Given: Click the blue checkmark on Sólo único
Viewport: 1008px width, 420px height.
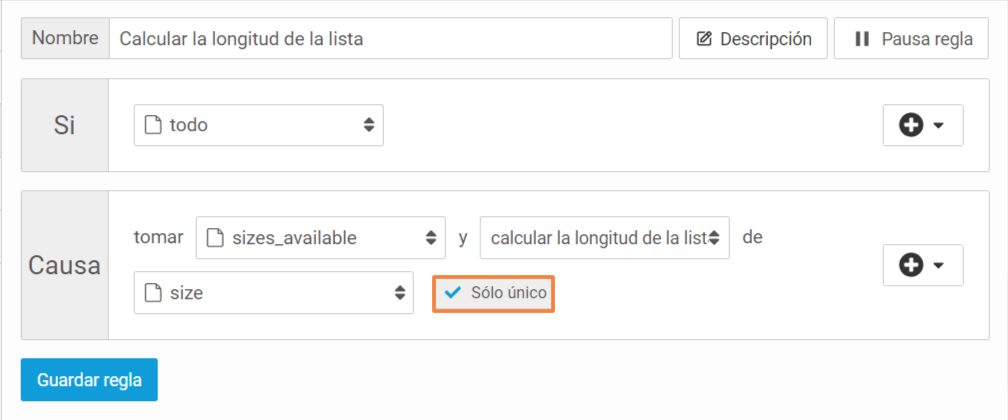Looking at the screenshot, I should tap(453, 293).
